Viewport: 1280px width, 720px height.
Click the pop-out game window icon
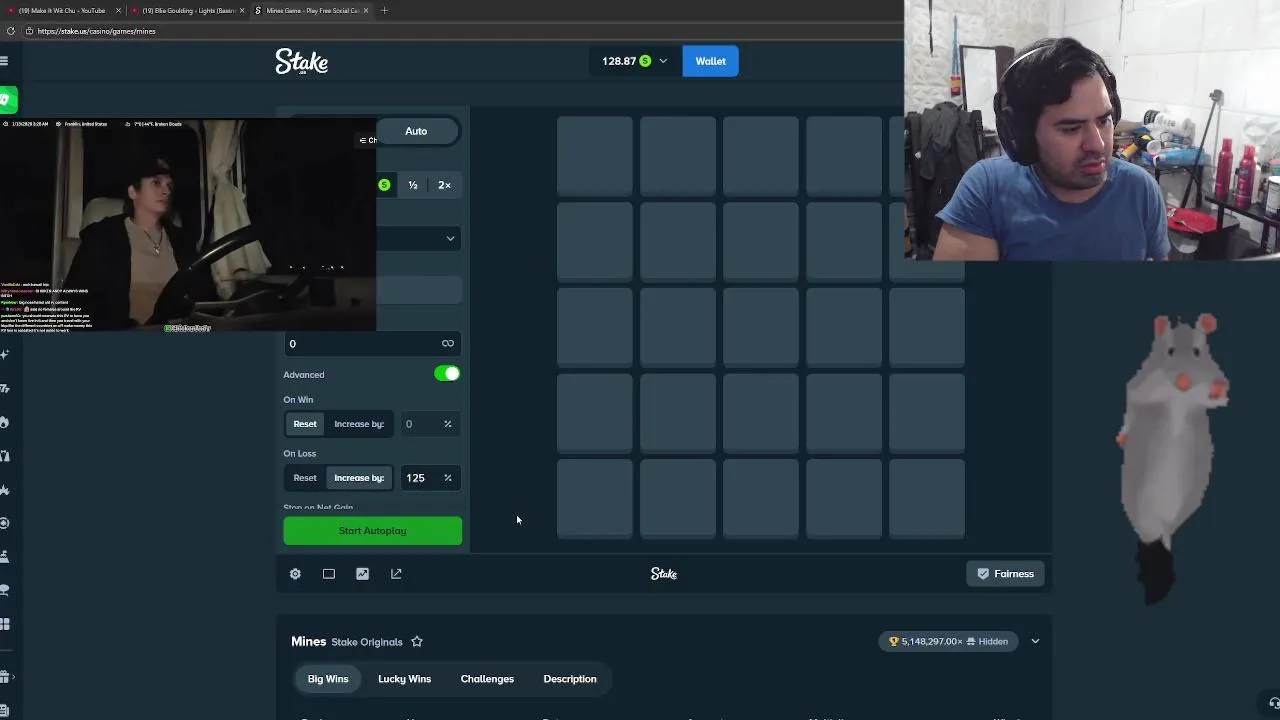click(396, 574)
